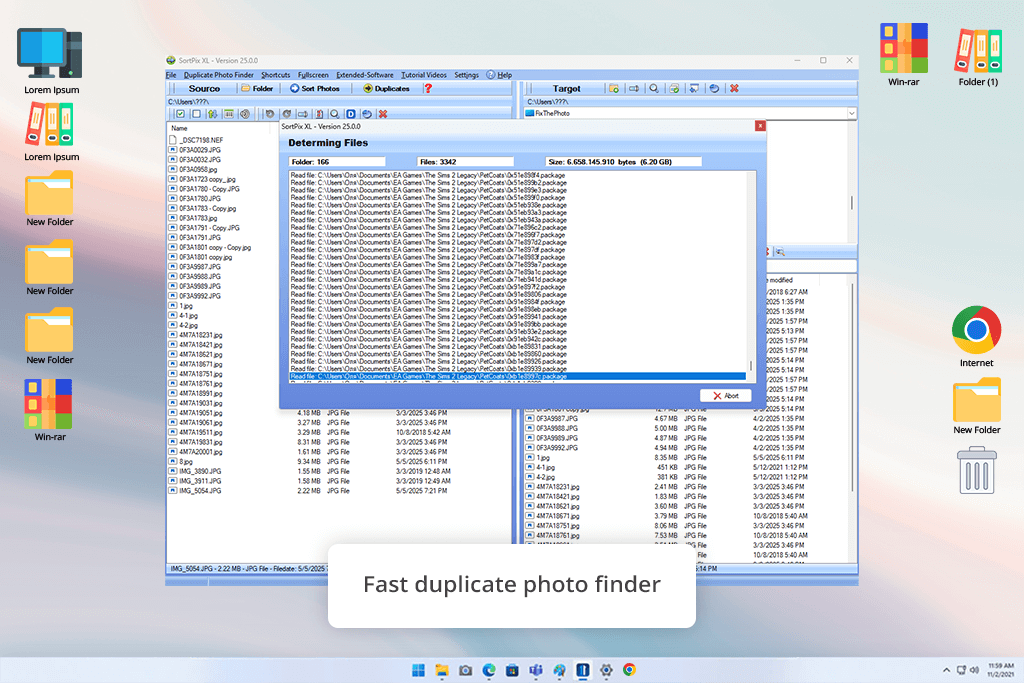Open File Explorer from the taskbar
This screenshot has height=683, width=1024.
tap(442, 670)
